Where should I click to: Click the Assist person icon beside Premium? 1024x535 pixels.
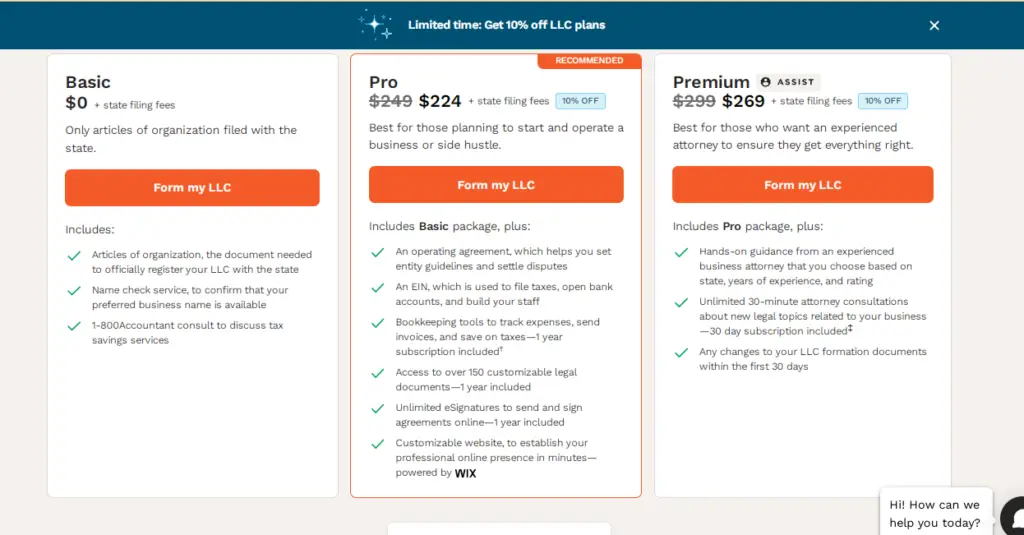point(765,82)
